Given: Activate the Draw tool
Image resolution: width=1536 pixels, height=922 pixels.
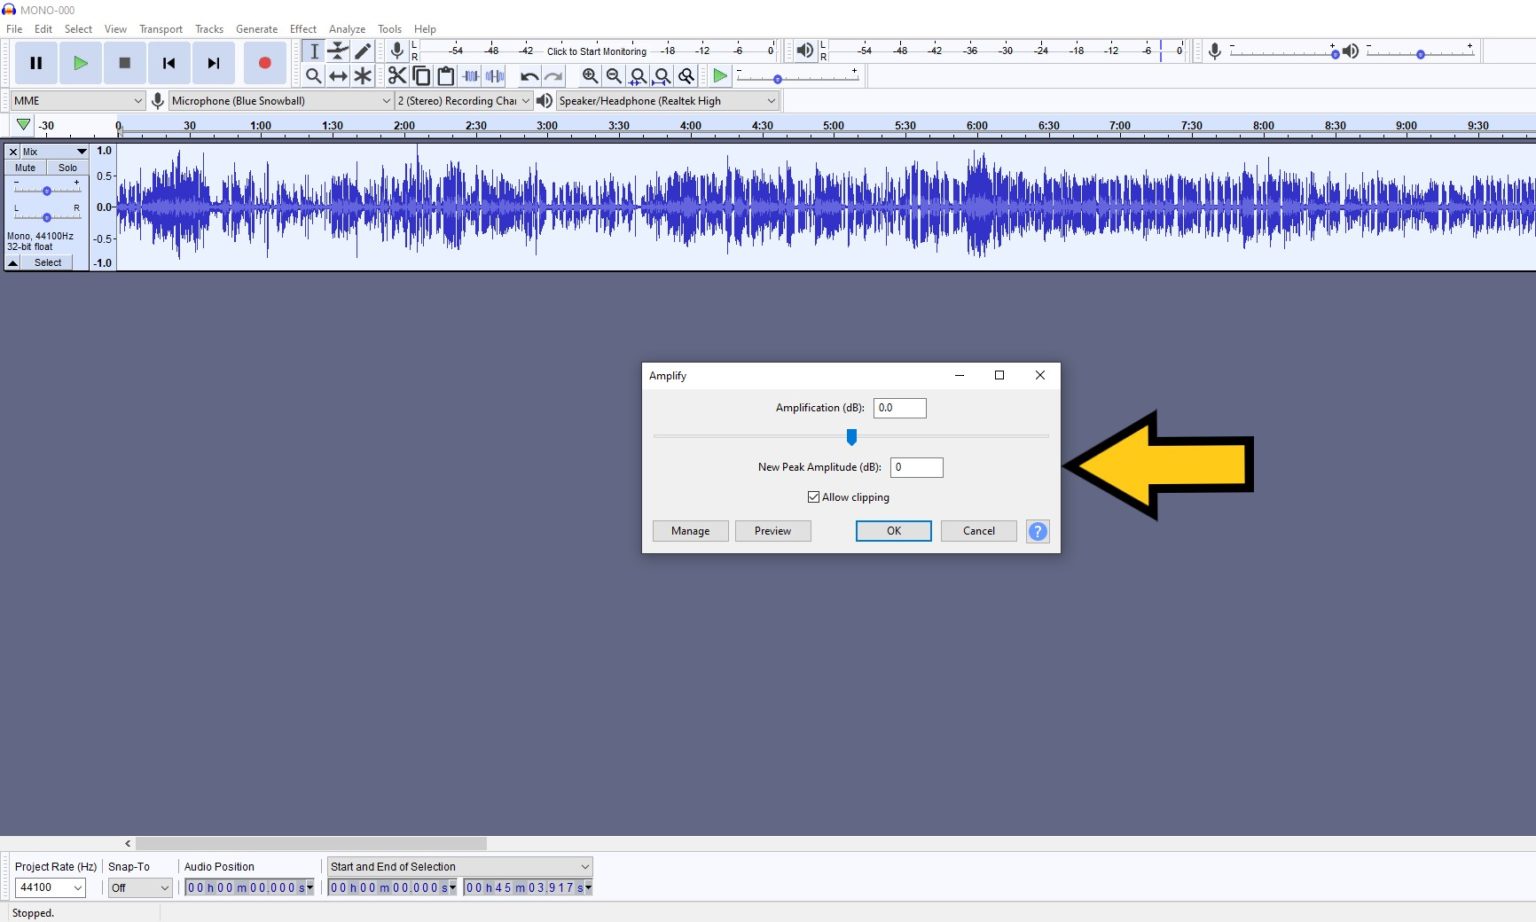Looking at the screenshot, I should tap(362, 51).
